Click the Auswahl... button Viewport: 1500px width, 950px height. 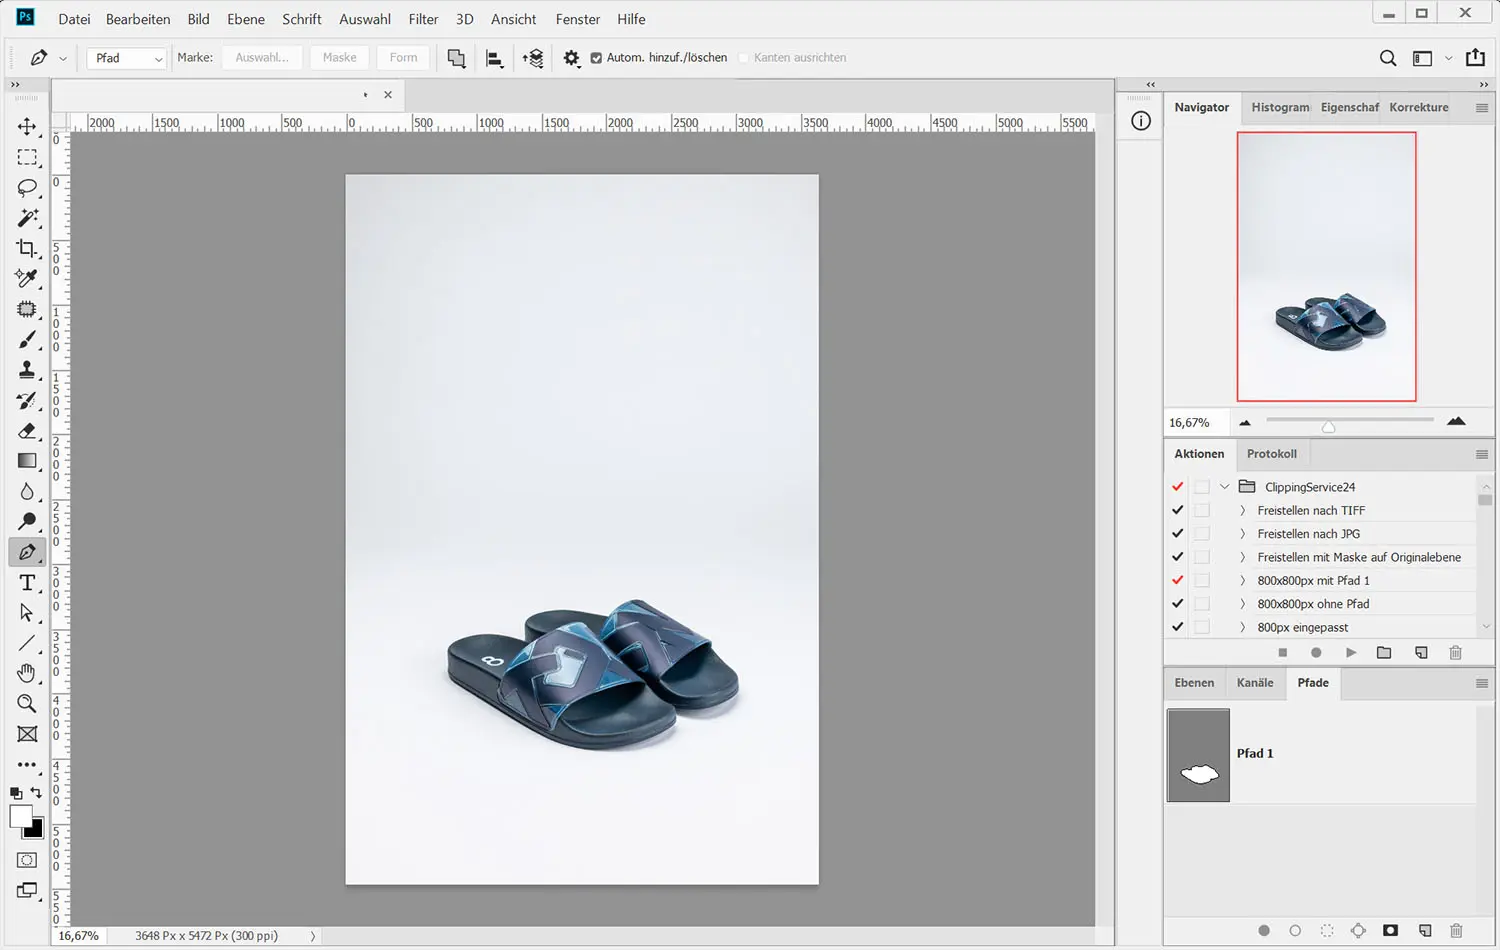(262, 58)
